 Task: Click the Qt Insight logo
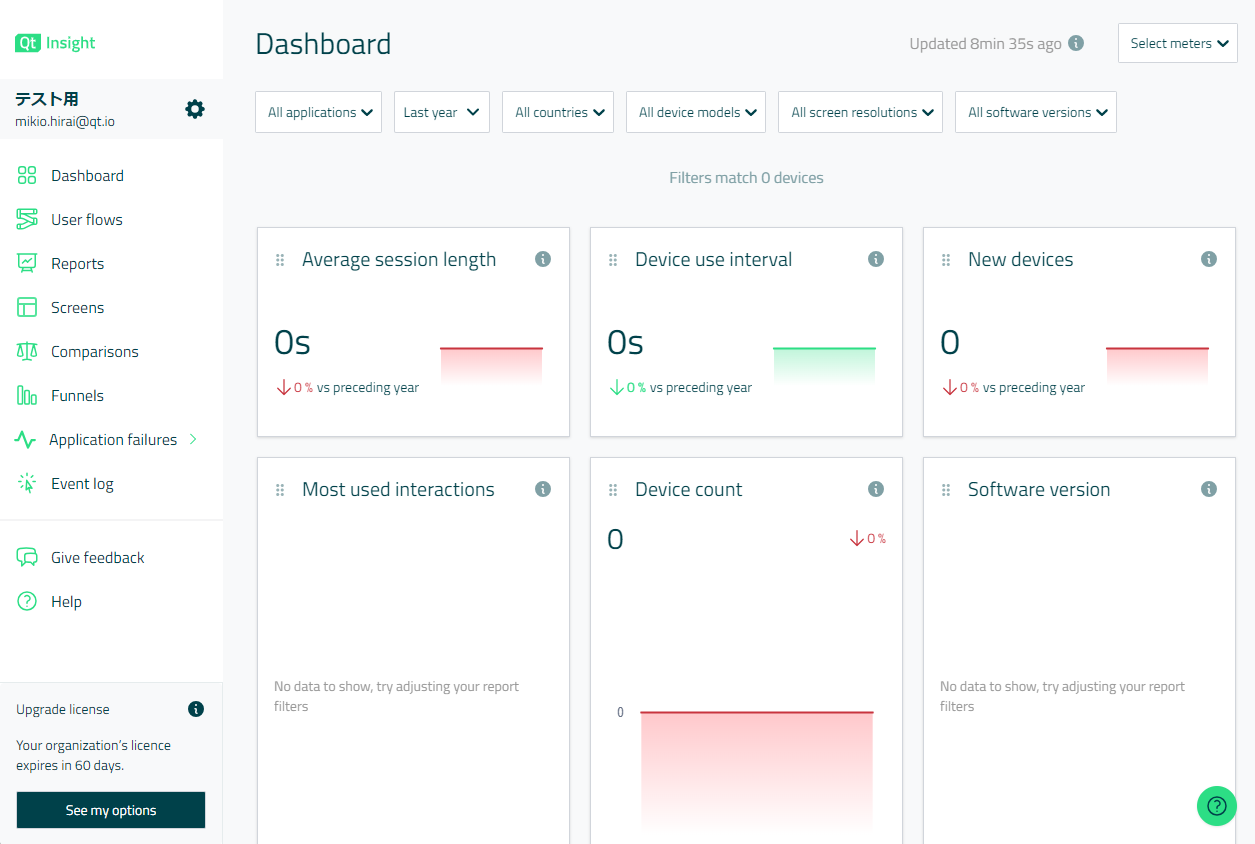(56, 43)
